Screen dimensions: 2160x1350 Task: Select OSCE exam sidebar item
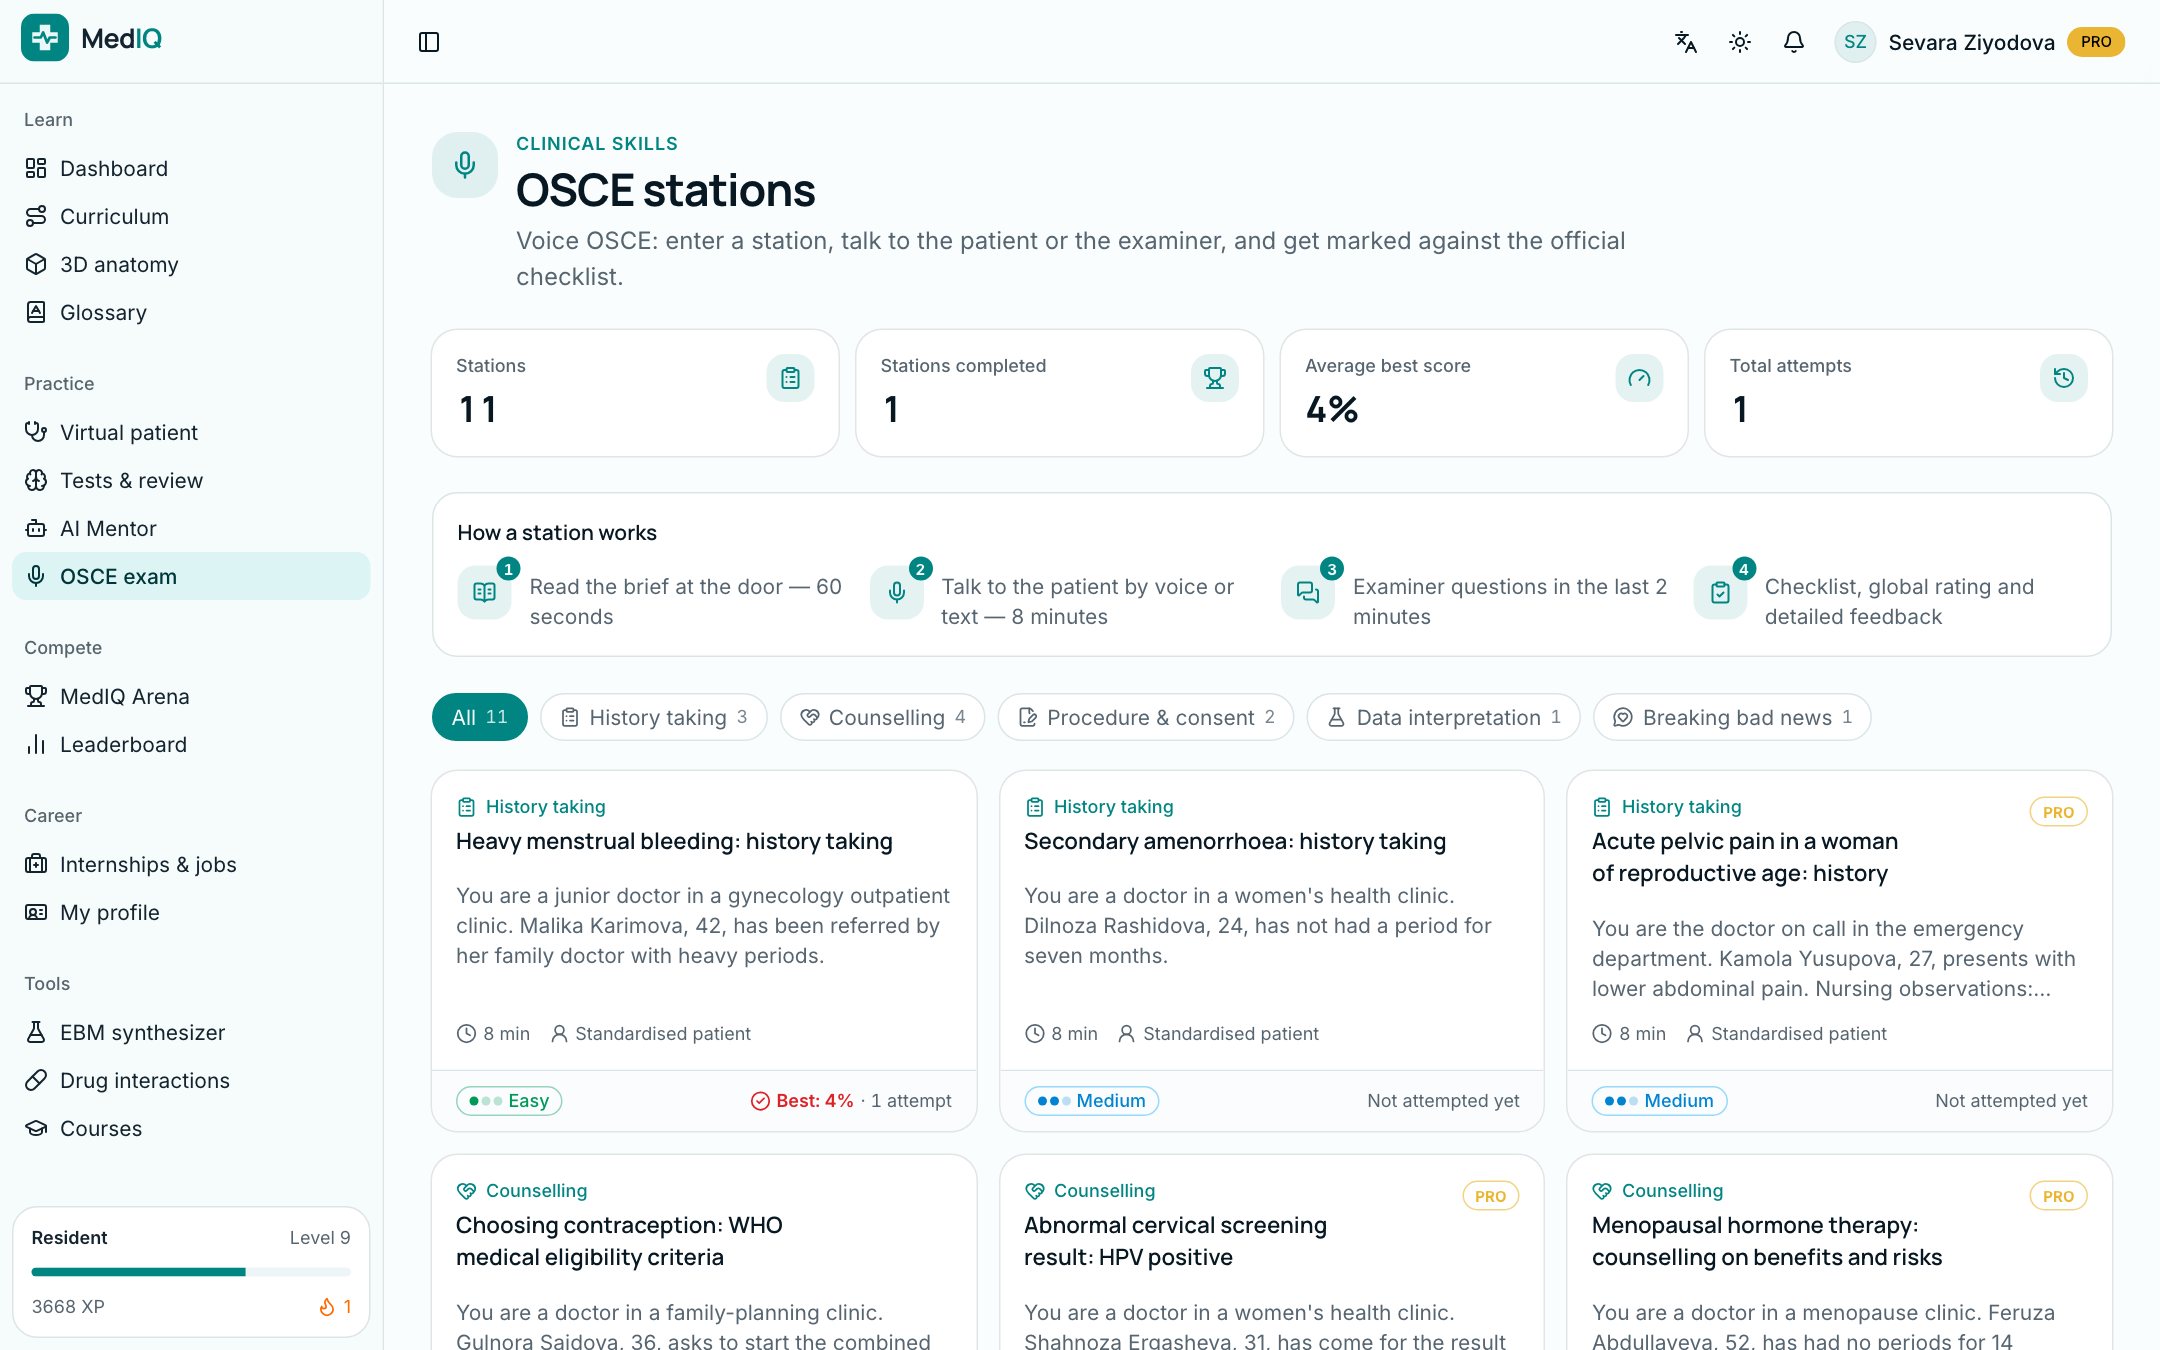point(191,576)
